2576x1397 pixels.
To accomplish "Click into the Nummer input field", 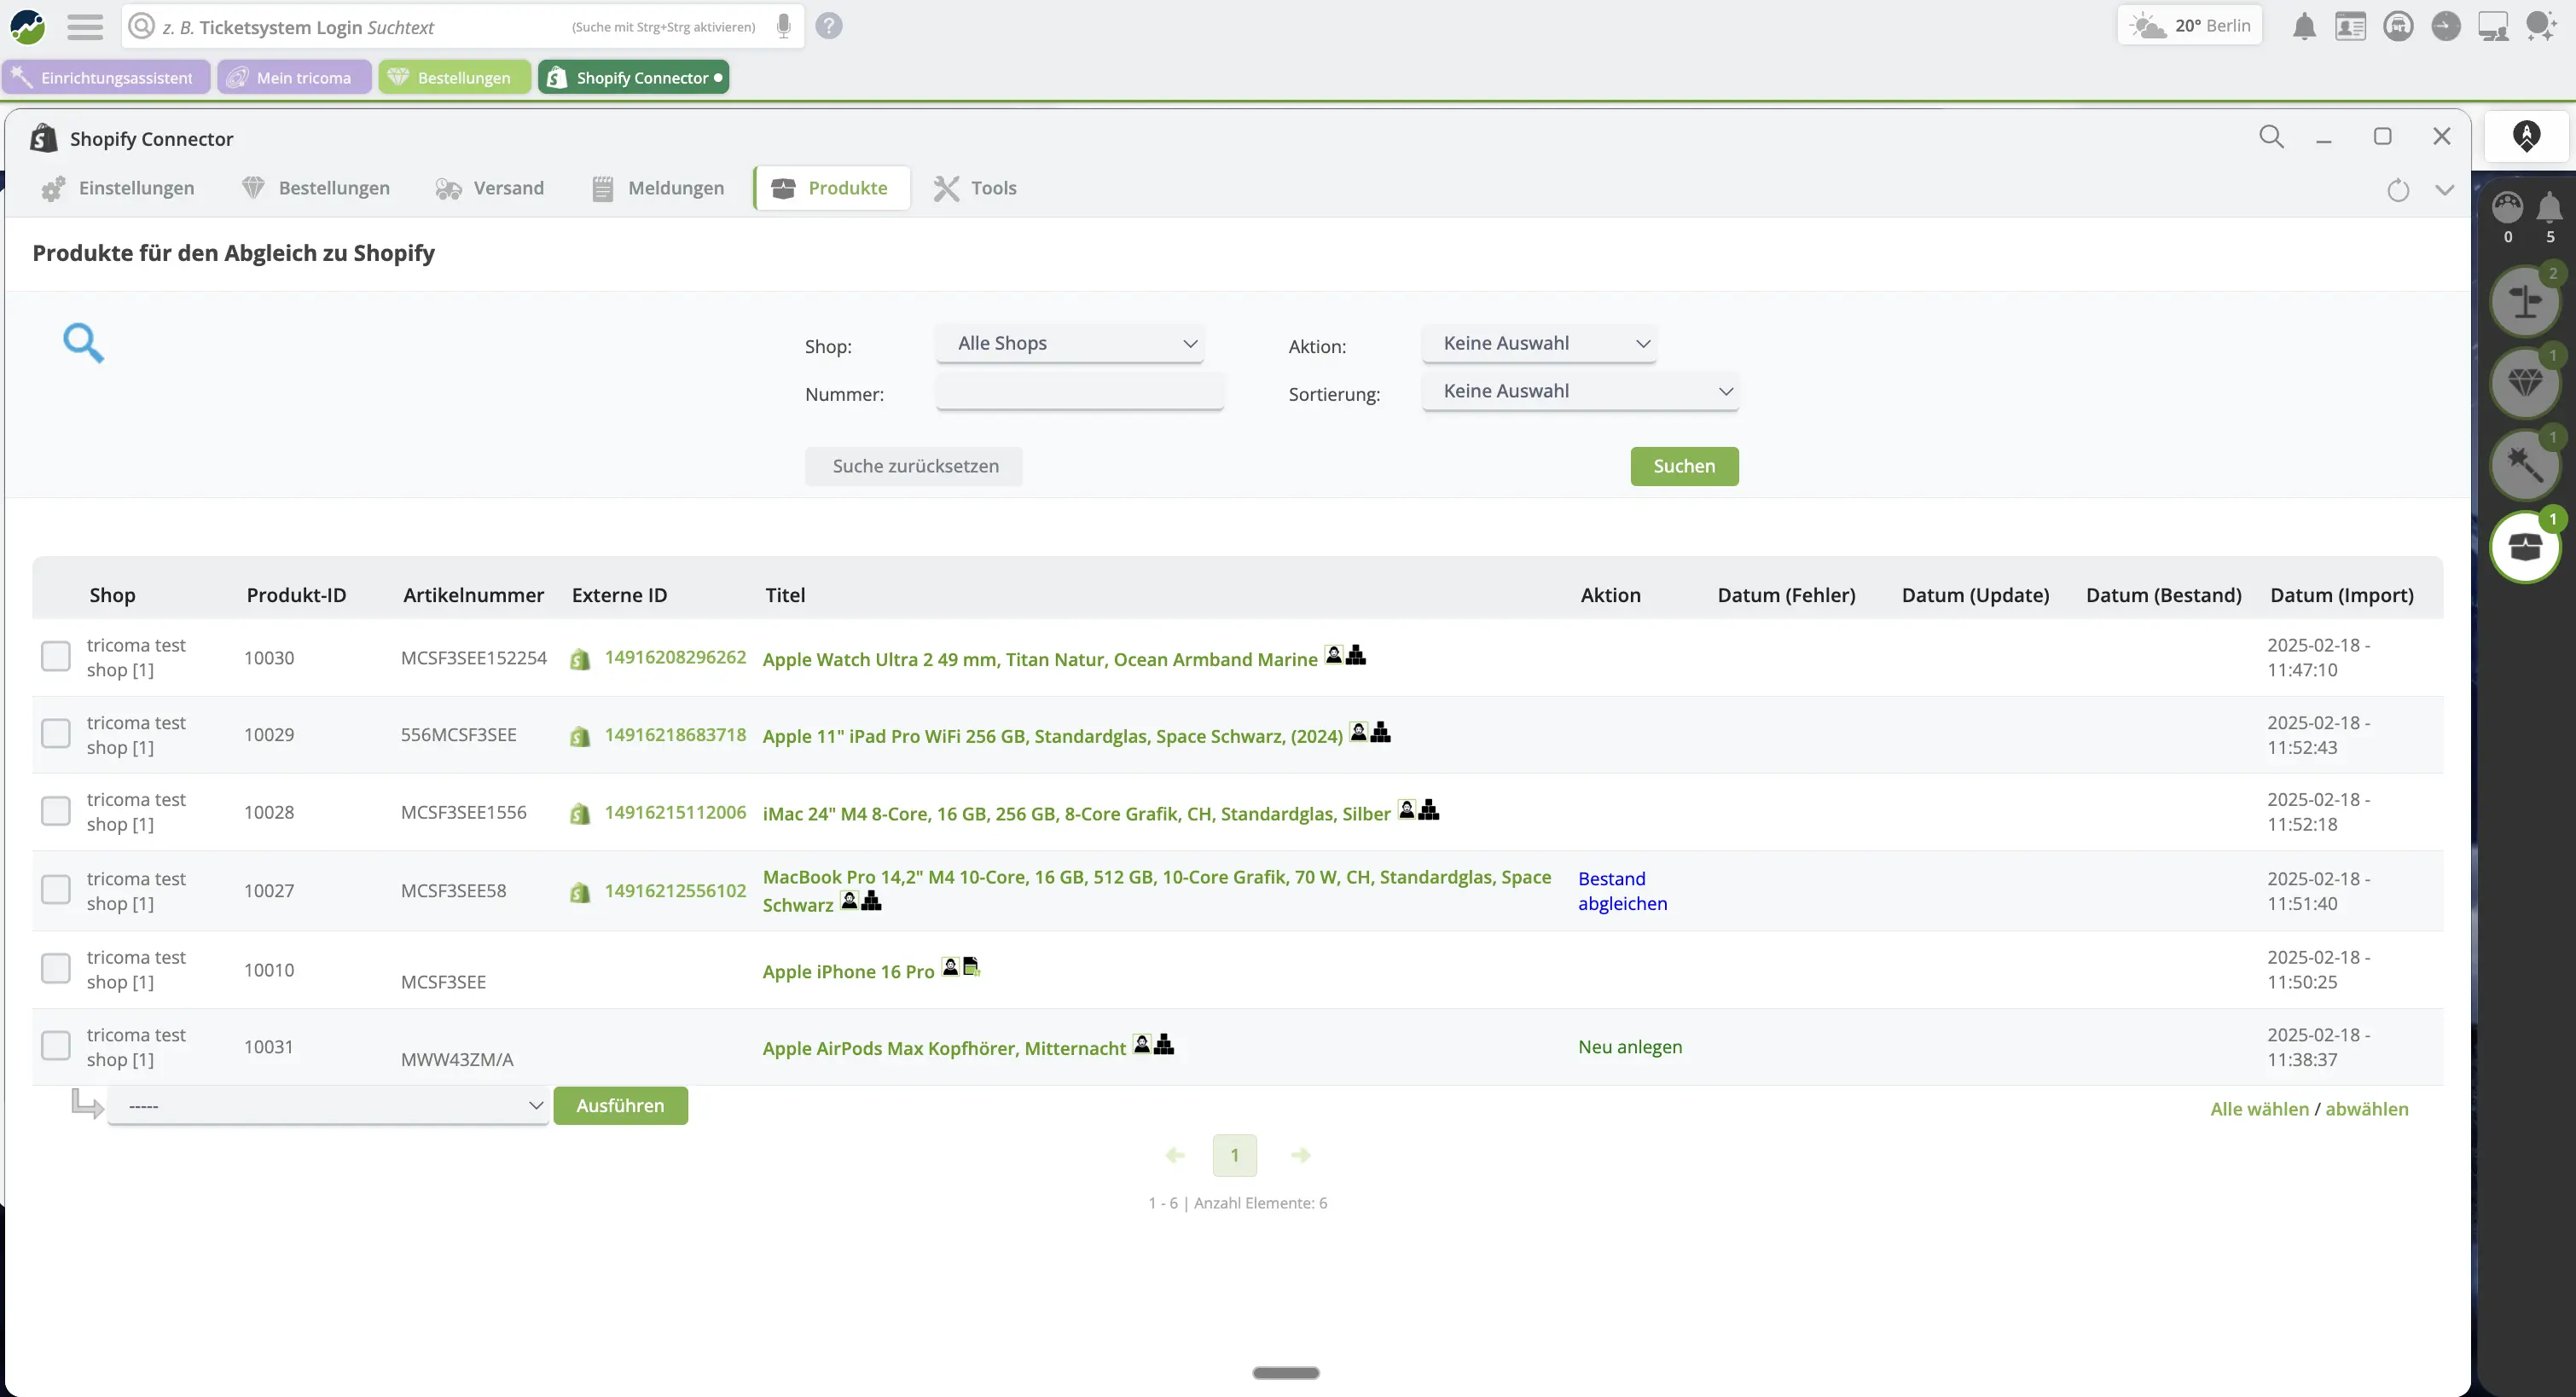I will pyautogui.click(x=1079, y=391).
